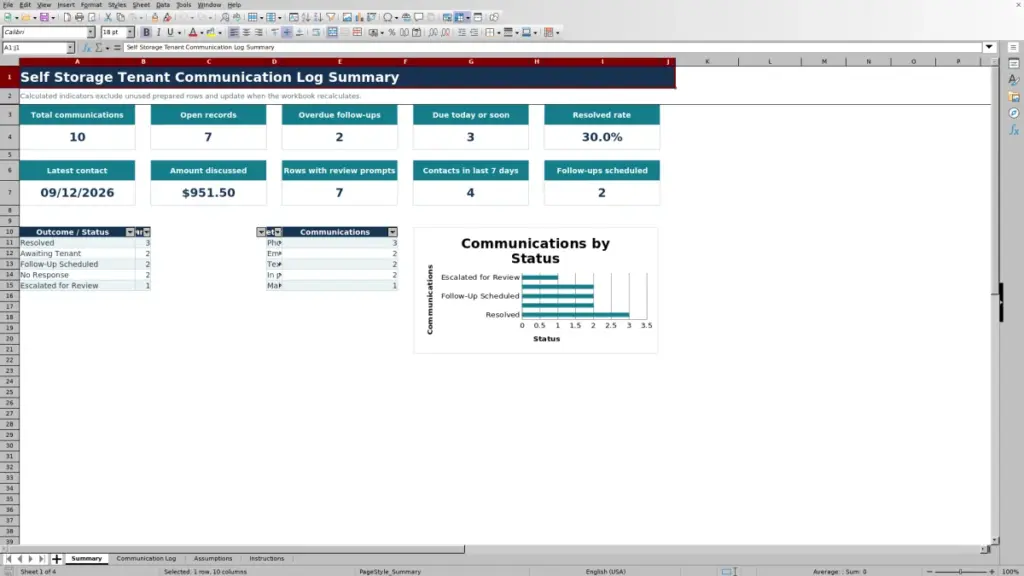Insert an image using the Image icon
Screen dimensions: 1024x576
347,17
